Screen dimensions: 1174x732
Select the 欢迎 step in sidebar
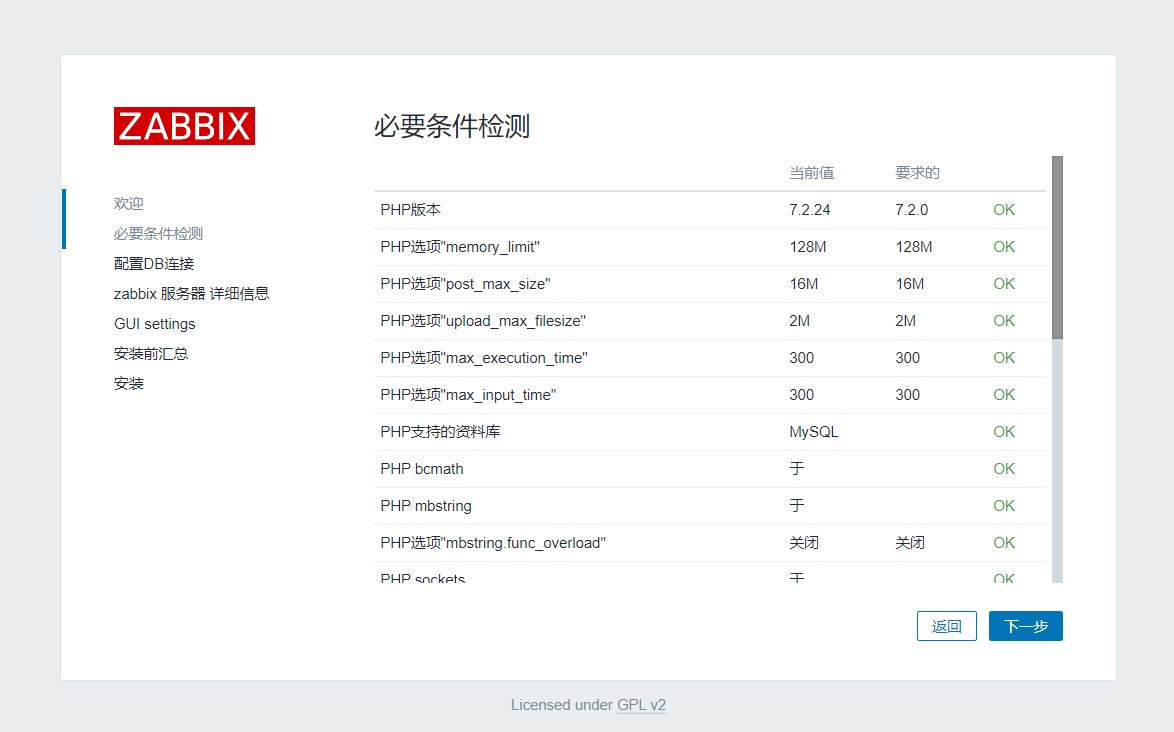point(128,204)
